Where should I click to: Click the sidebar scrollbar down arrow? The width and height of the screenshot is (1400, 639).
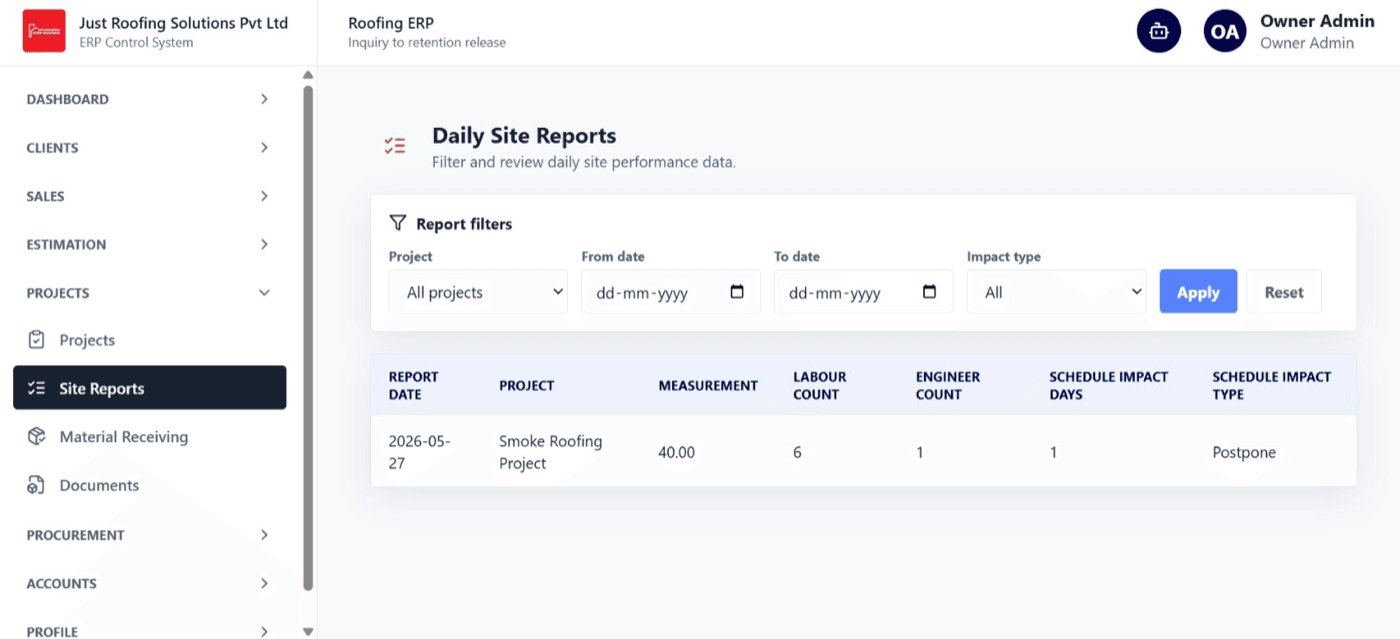[308, 631]
